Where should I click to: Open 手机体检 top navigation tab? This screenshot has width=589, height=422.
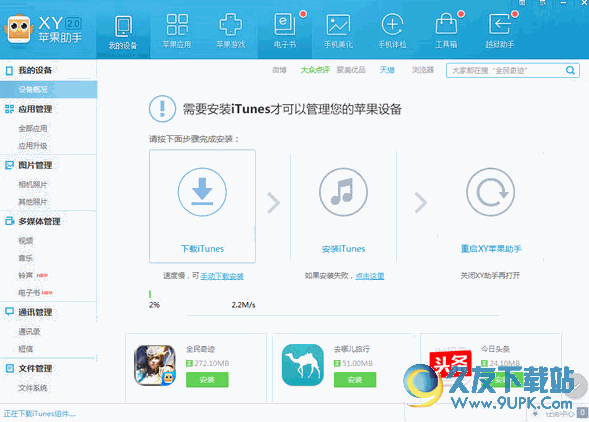(x=392, y=32)
